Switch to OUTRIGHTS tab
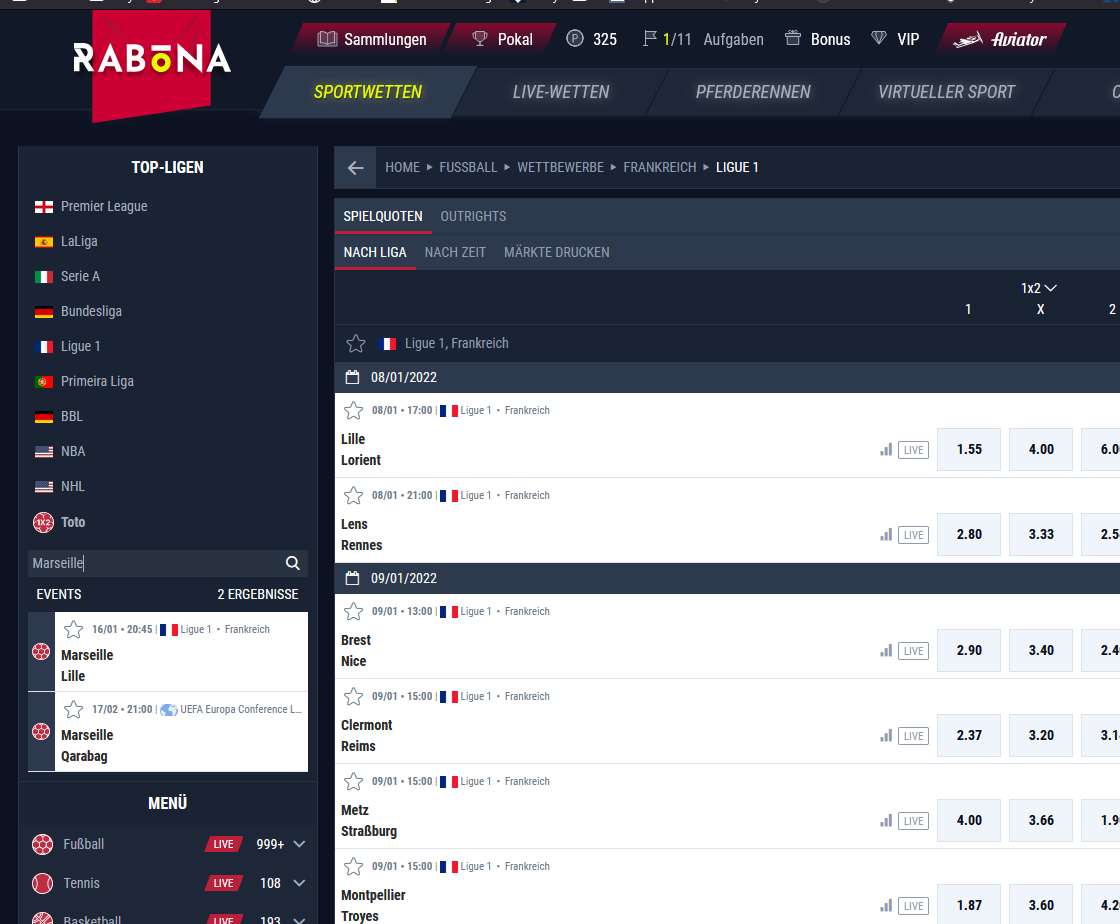 point(474,216)
